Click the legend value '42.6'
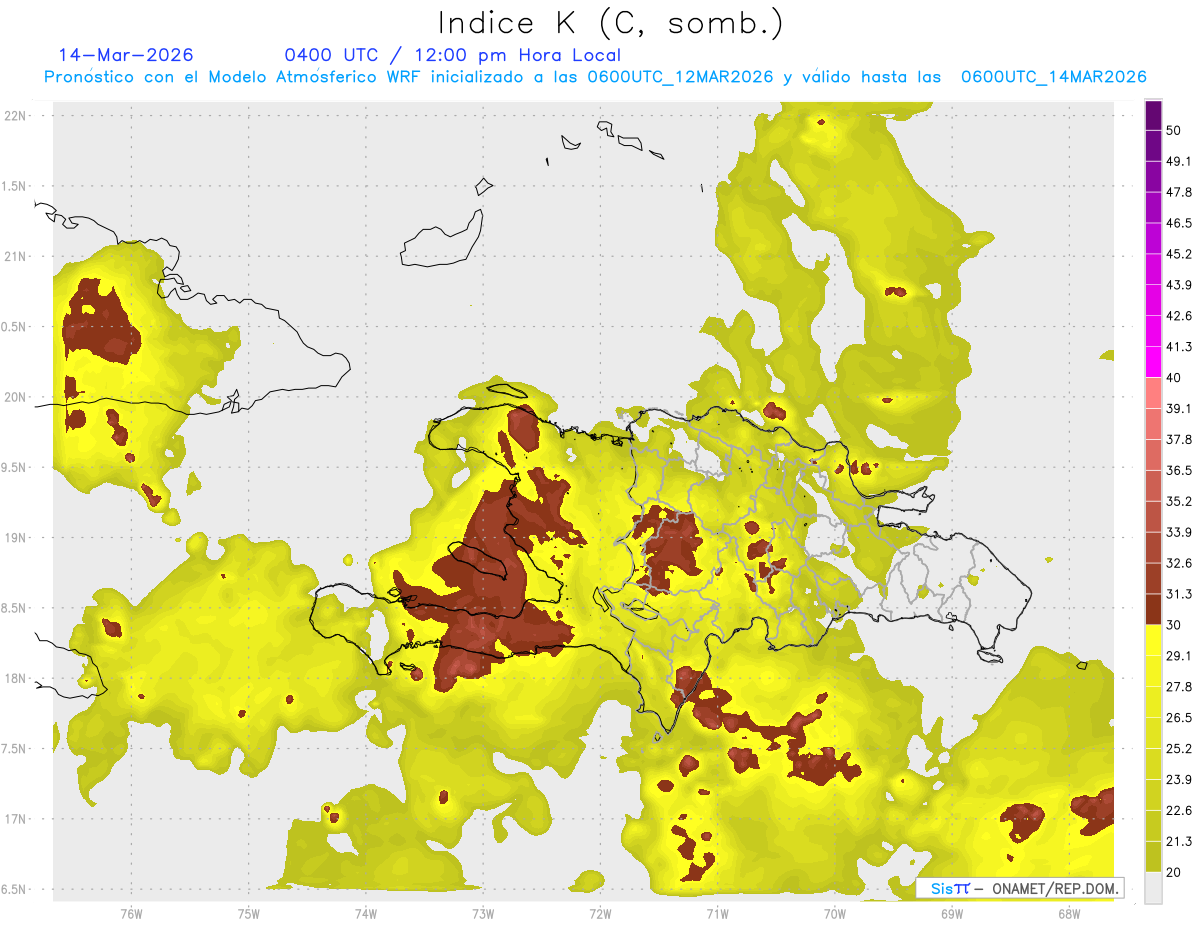Viewport: 1200px width, 927px height. click(x=1179, y=316)
